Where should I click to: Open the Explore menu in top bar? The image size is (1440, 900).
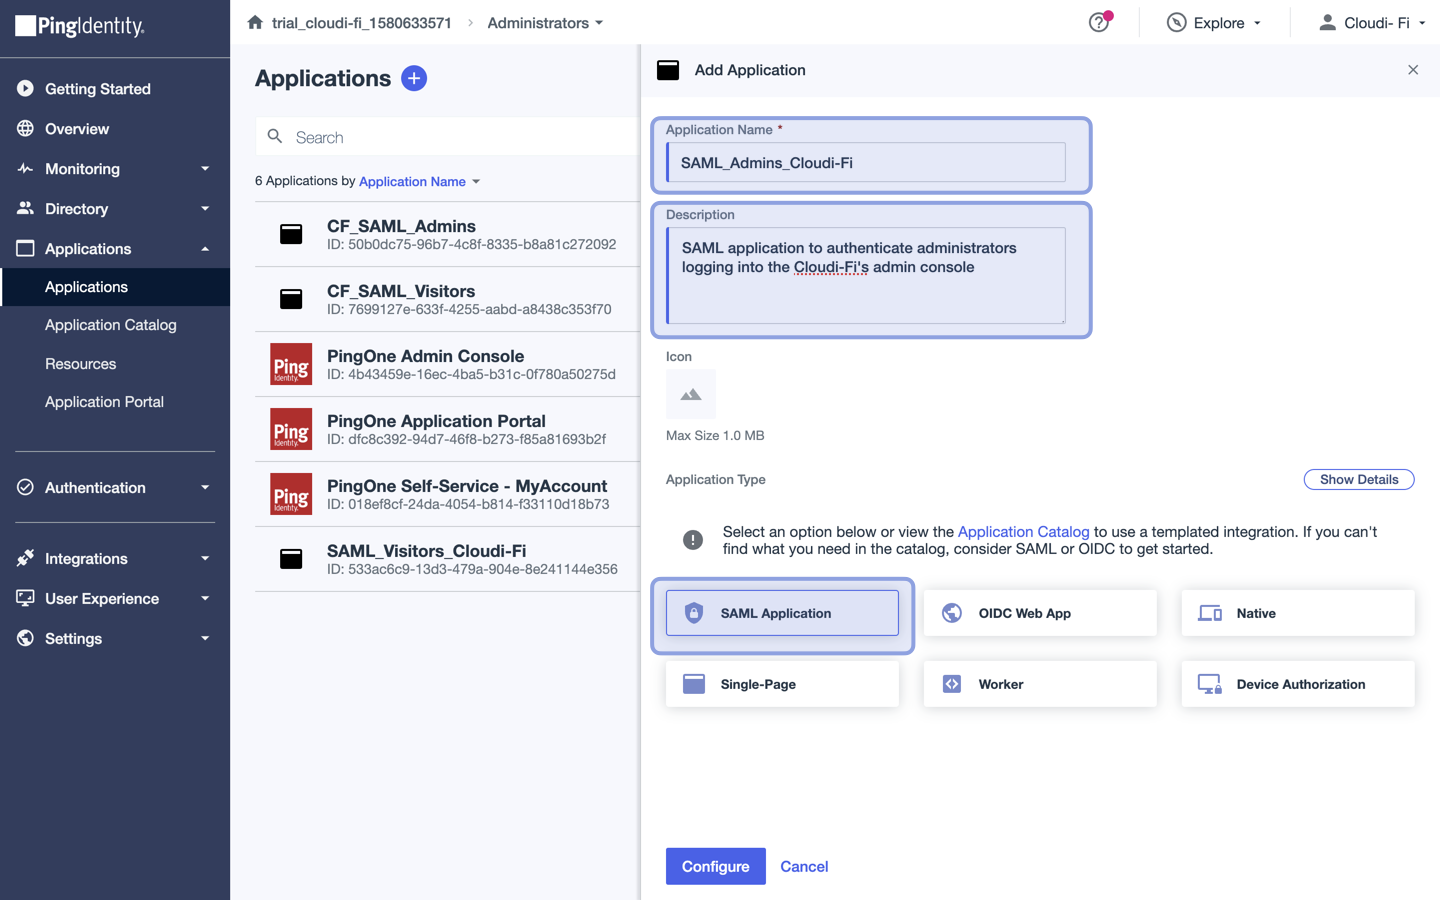click(x=1213, y=22)
